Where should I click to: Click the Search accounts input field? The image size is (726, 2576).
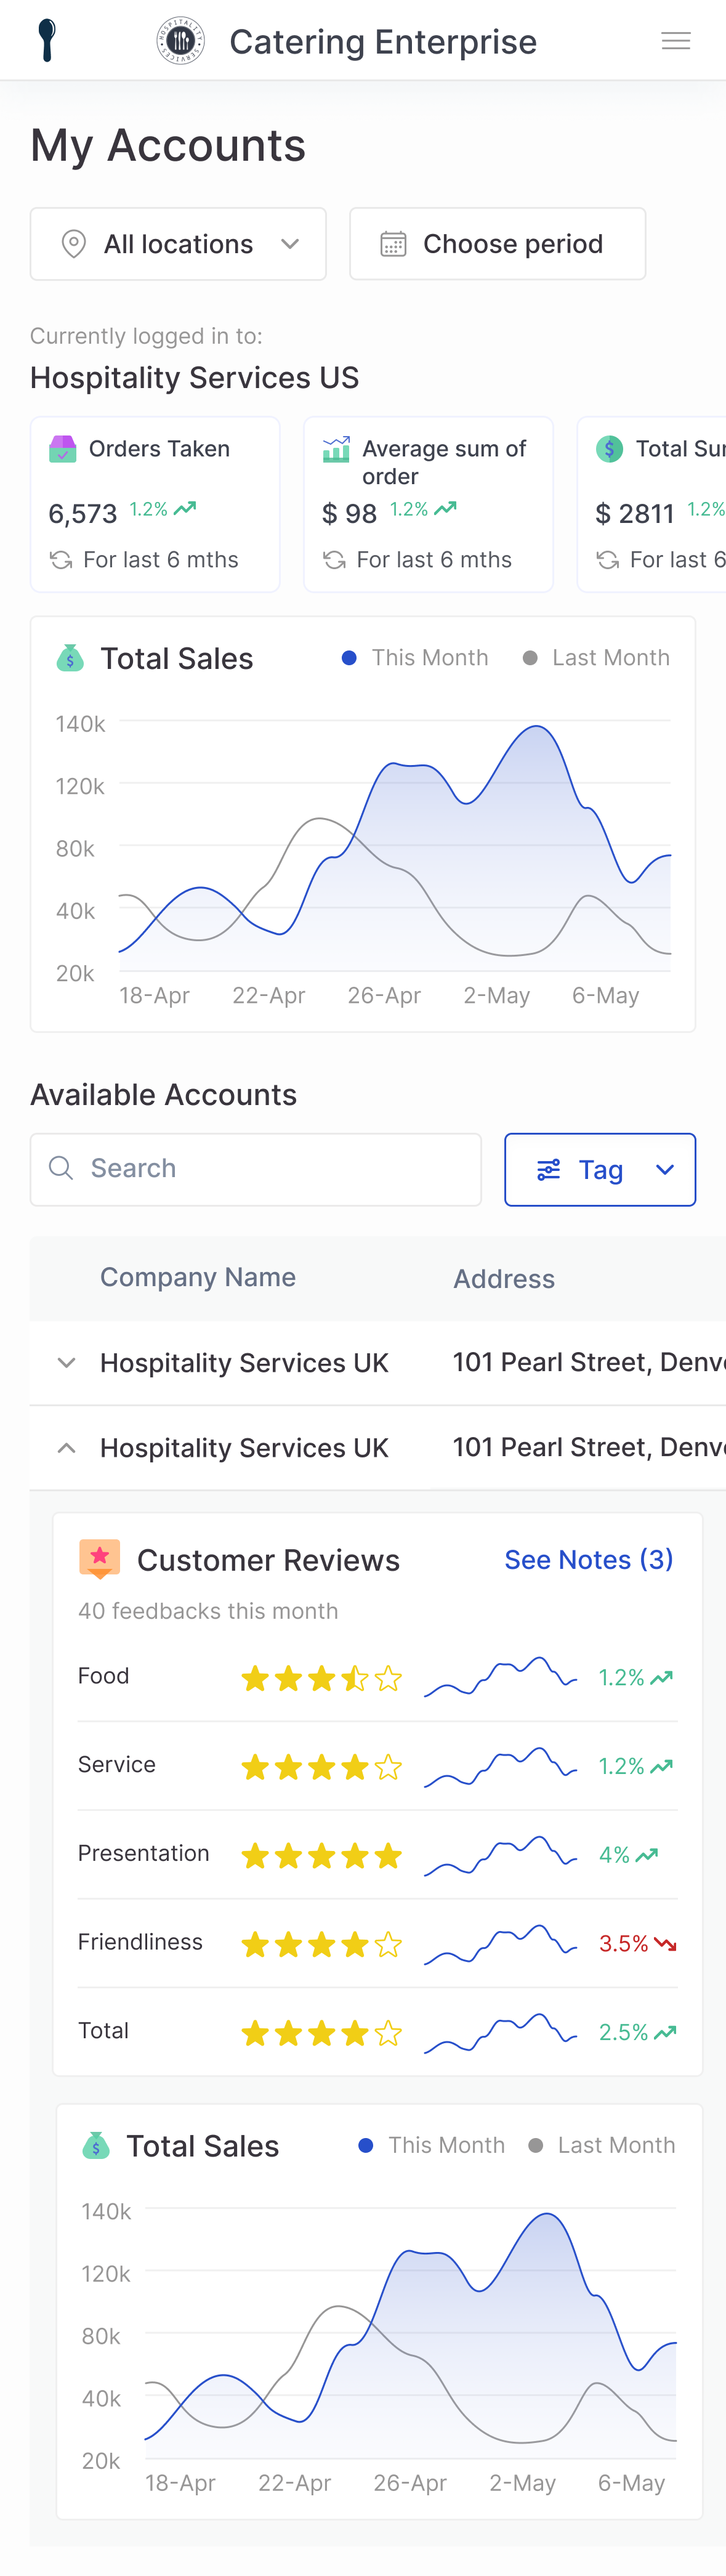pyautogui.click(x=256, y=1169)
